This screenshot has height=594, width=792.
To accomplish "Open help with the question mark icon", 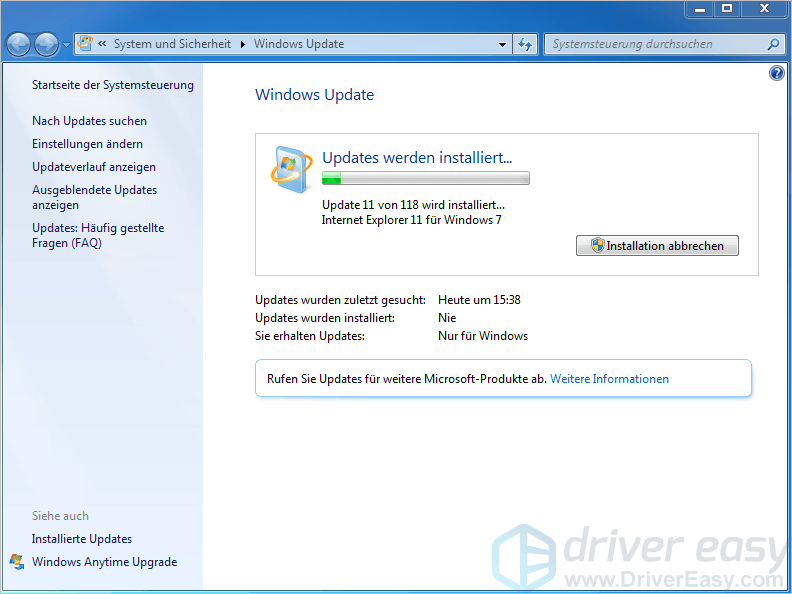I will coord(777,73).
